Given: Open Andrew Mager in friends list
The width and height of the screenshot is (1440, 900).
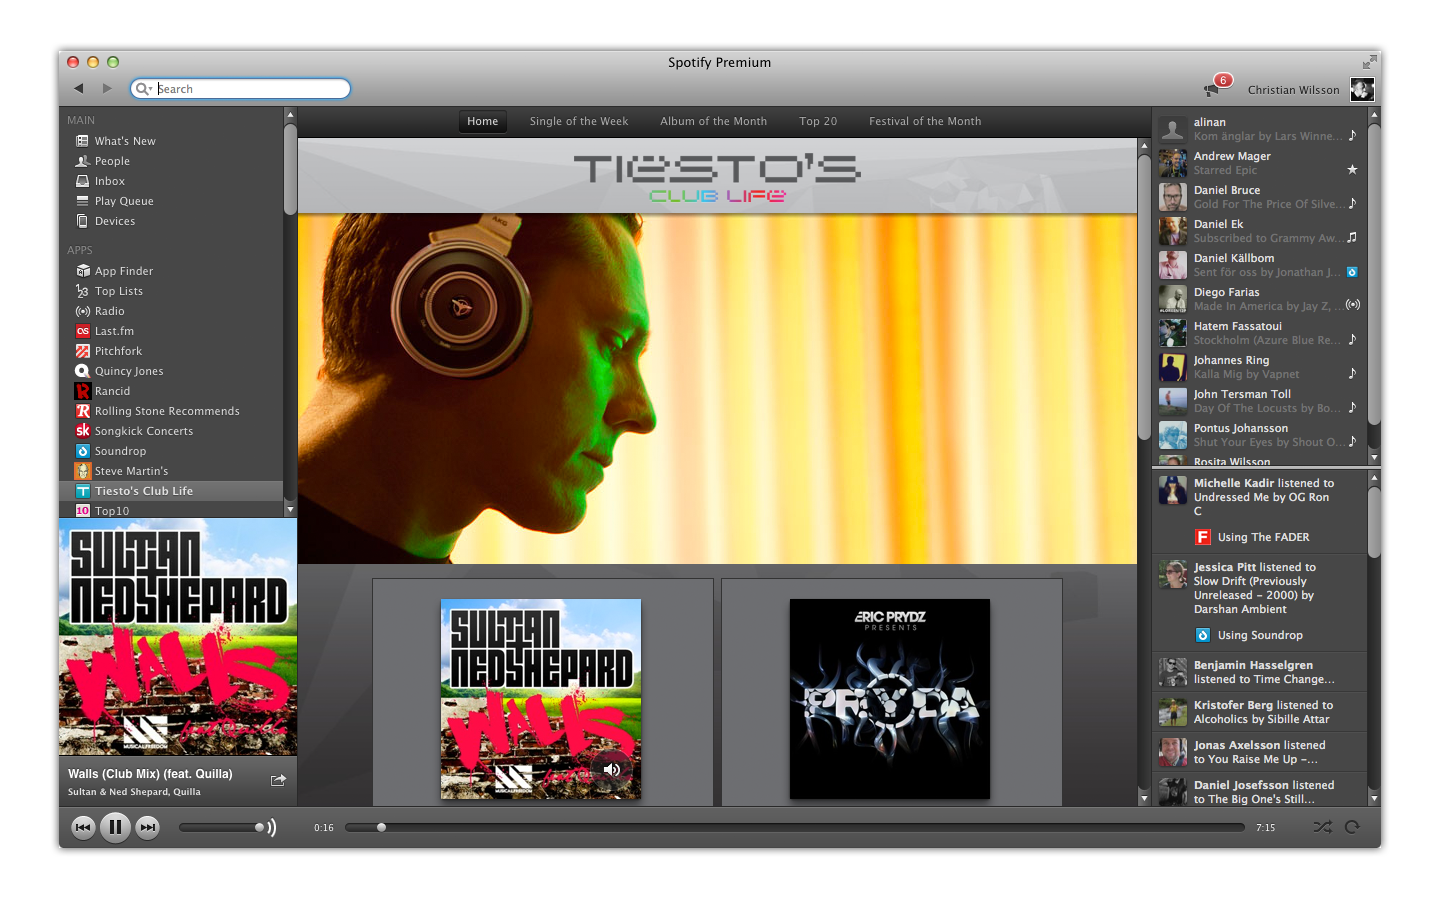Looking at the screenshot, I should [x=1260, y=163].
